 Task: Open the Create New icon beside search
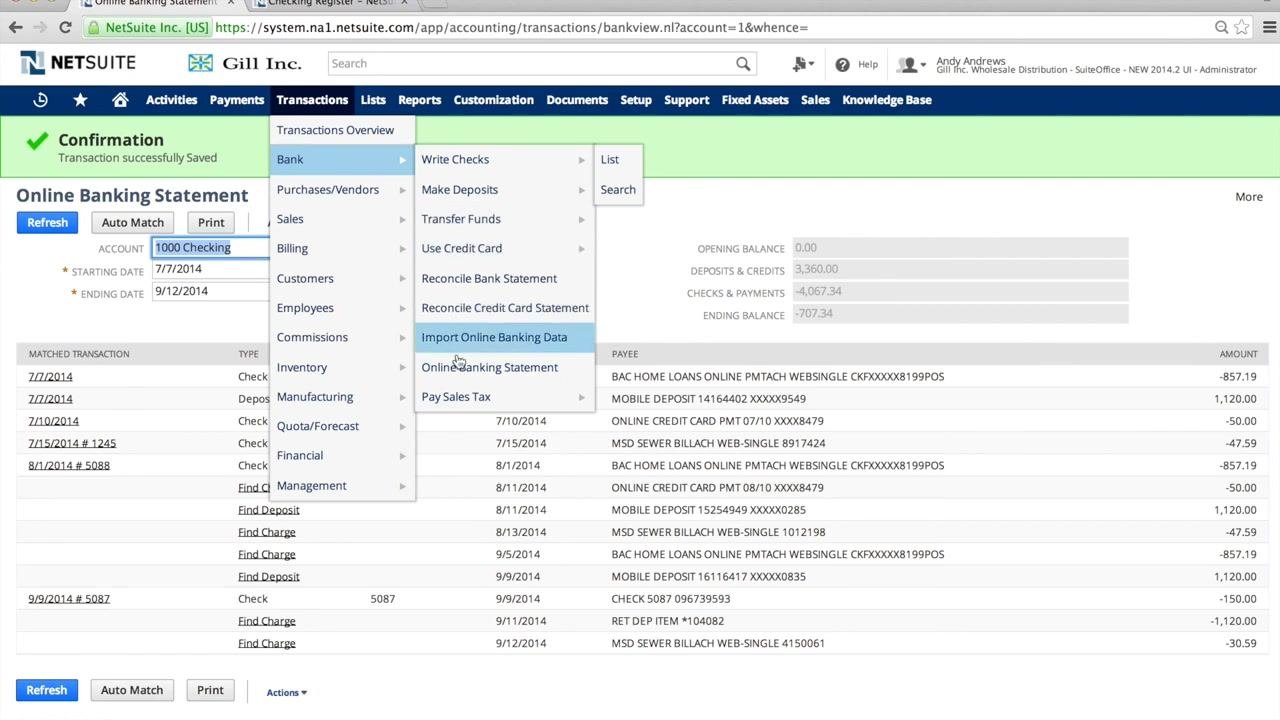coord(802,64)
